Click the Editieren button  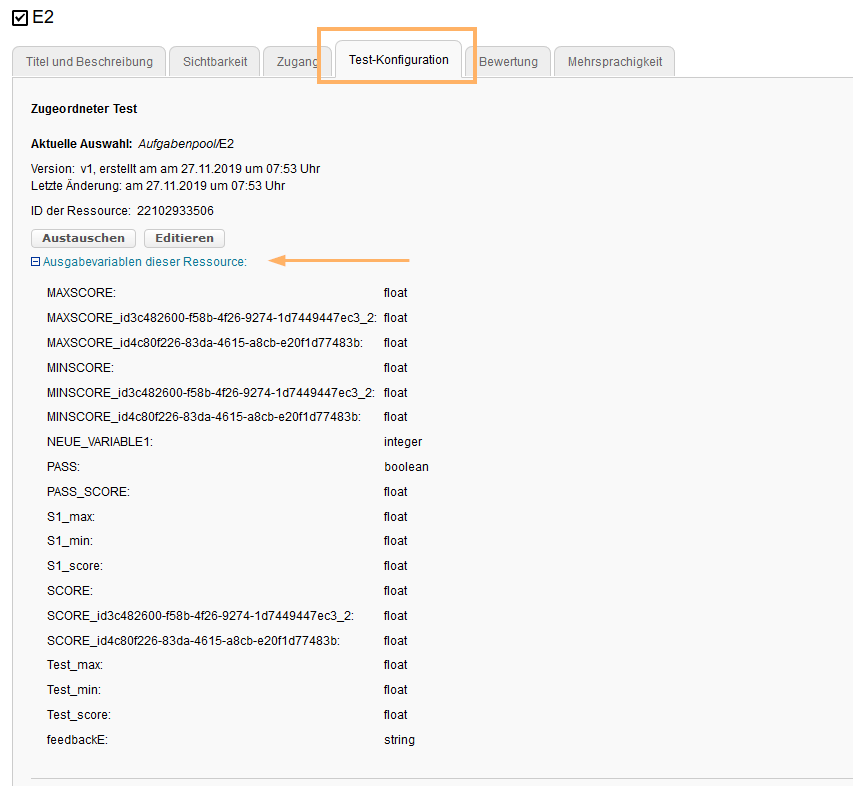coord(184,238)
